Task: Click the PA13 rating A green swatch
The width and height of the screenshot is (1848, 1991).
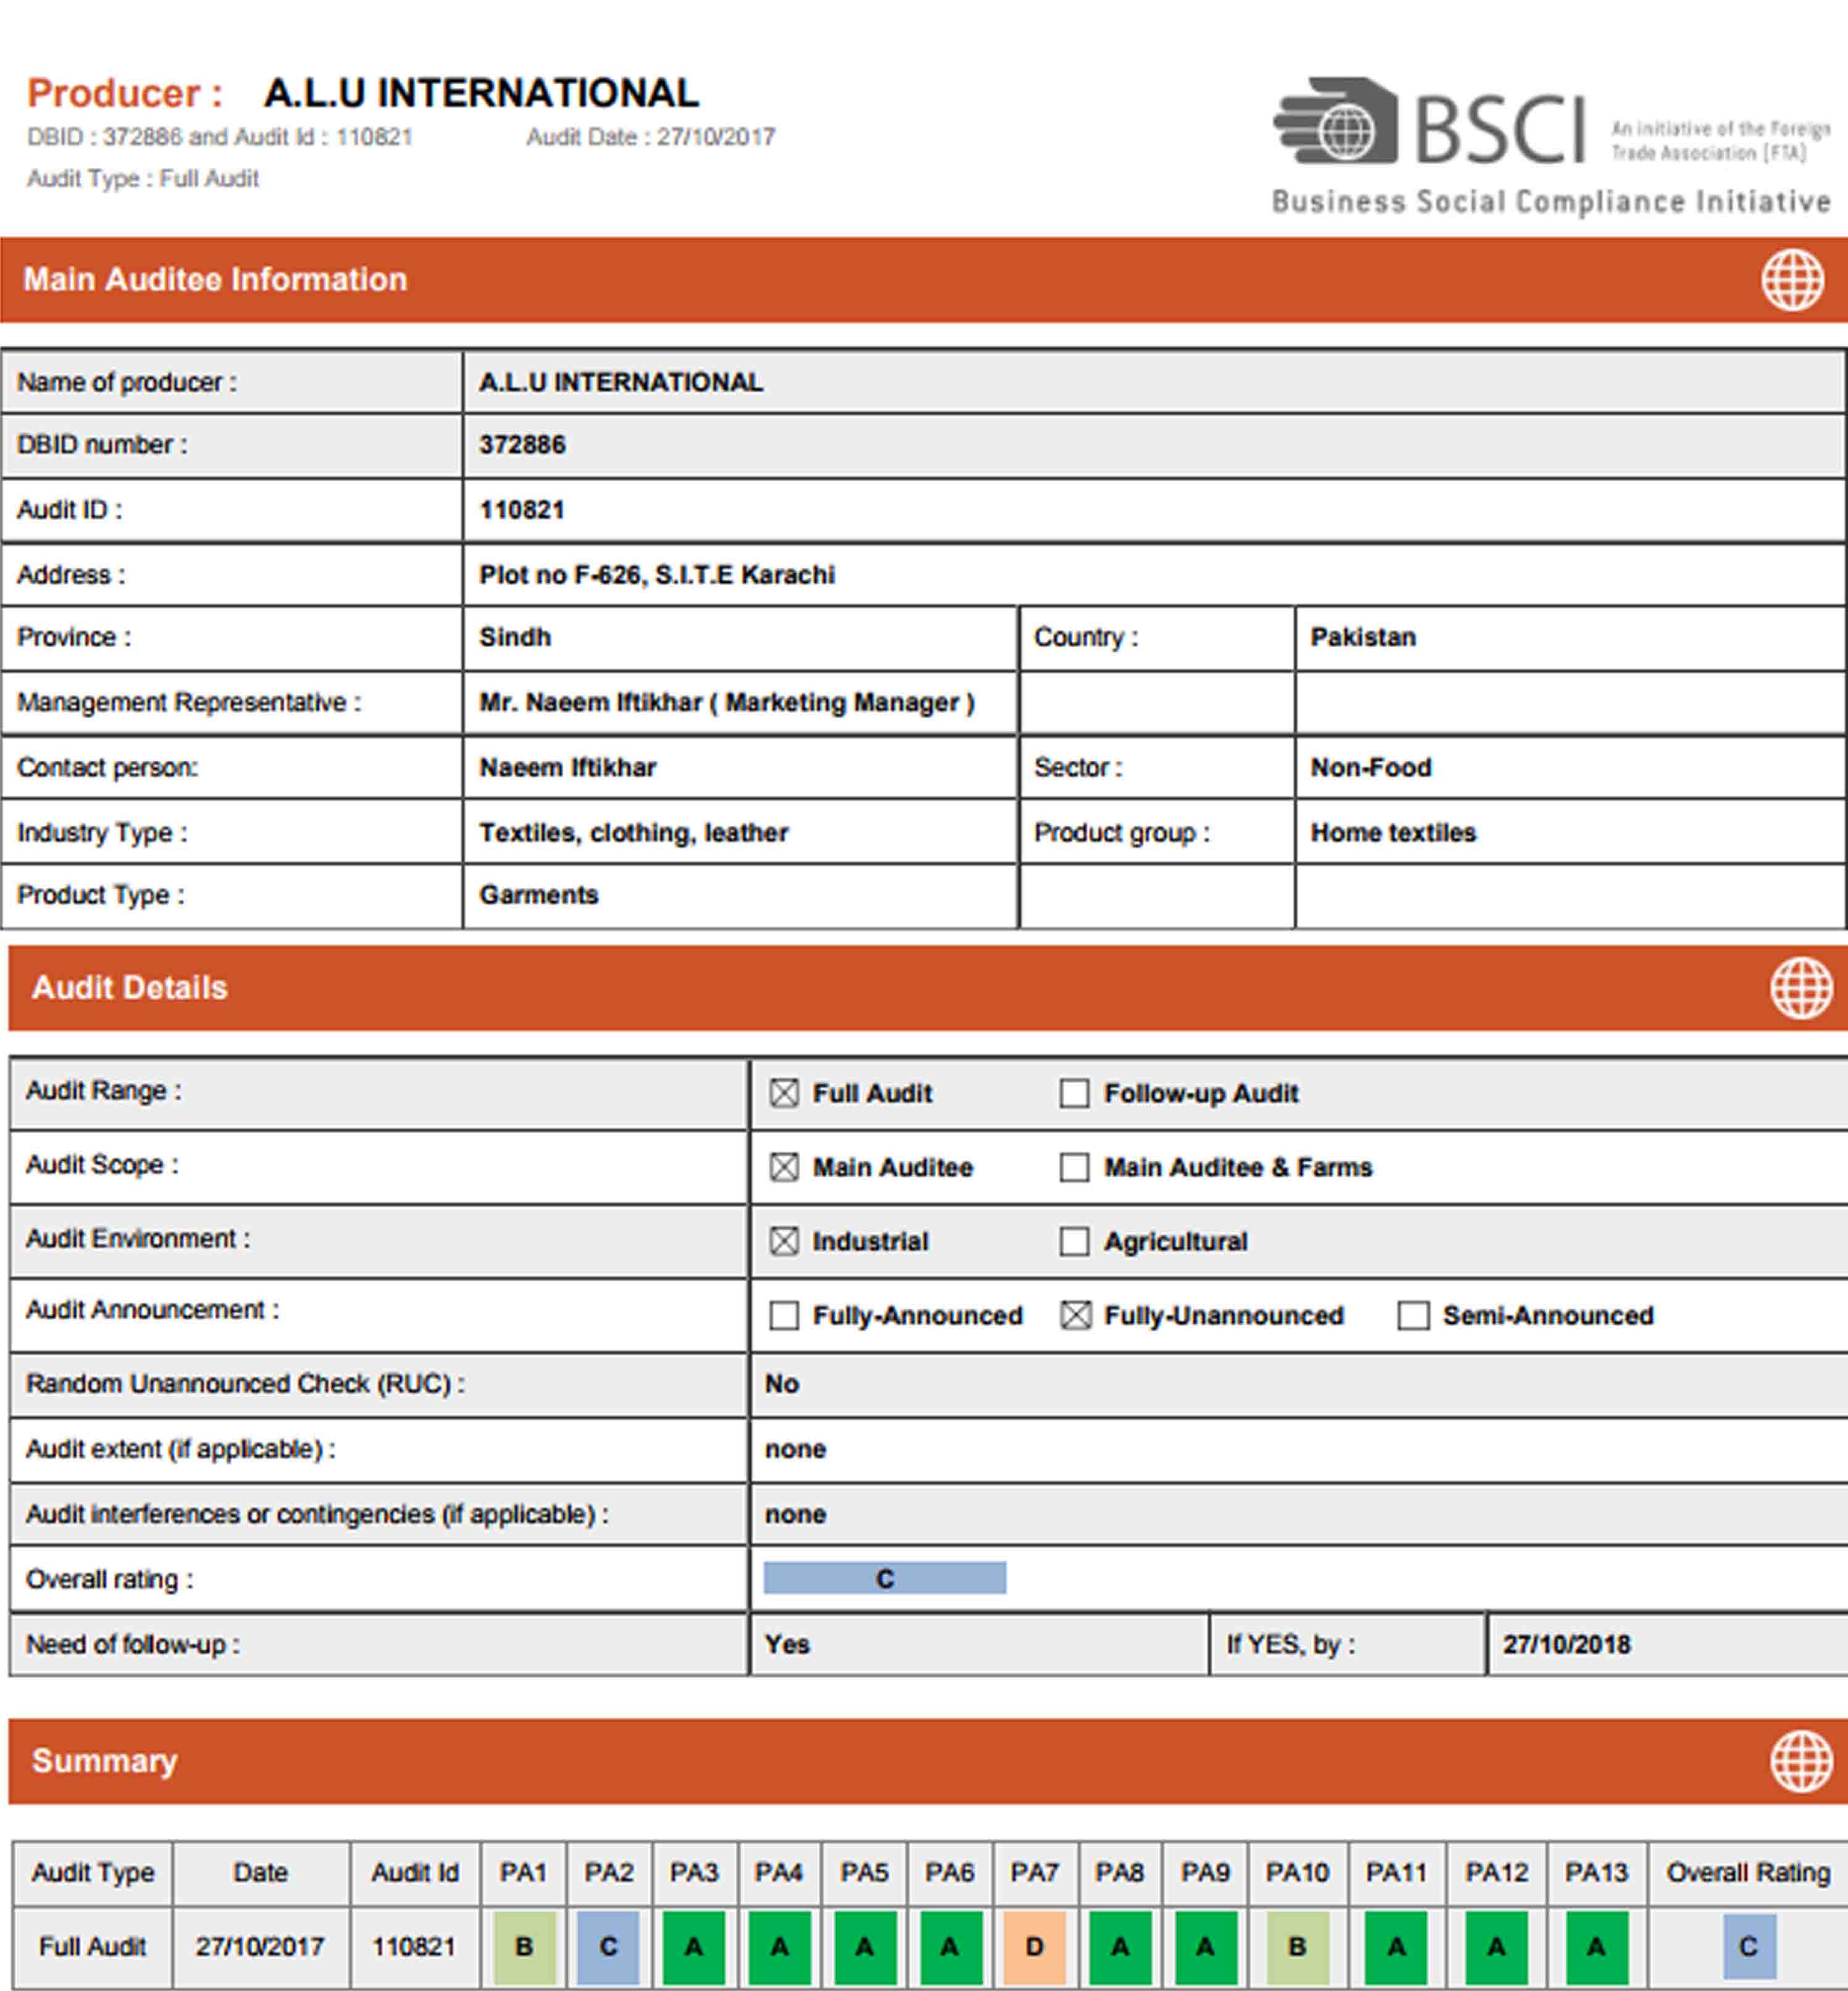Action: [x=1596, y=1947]
